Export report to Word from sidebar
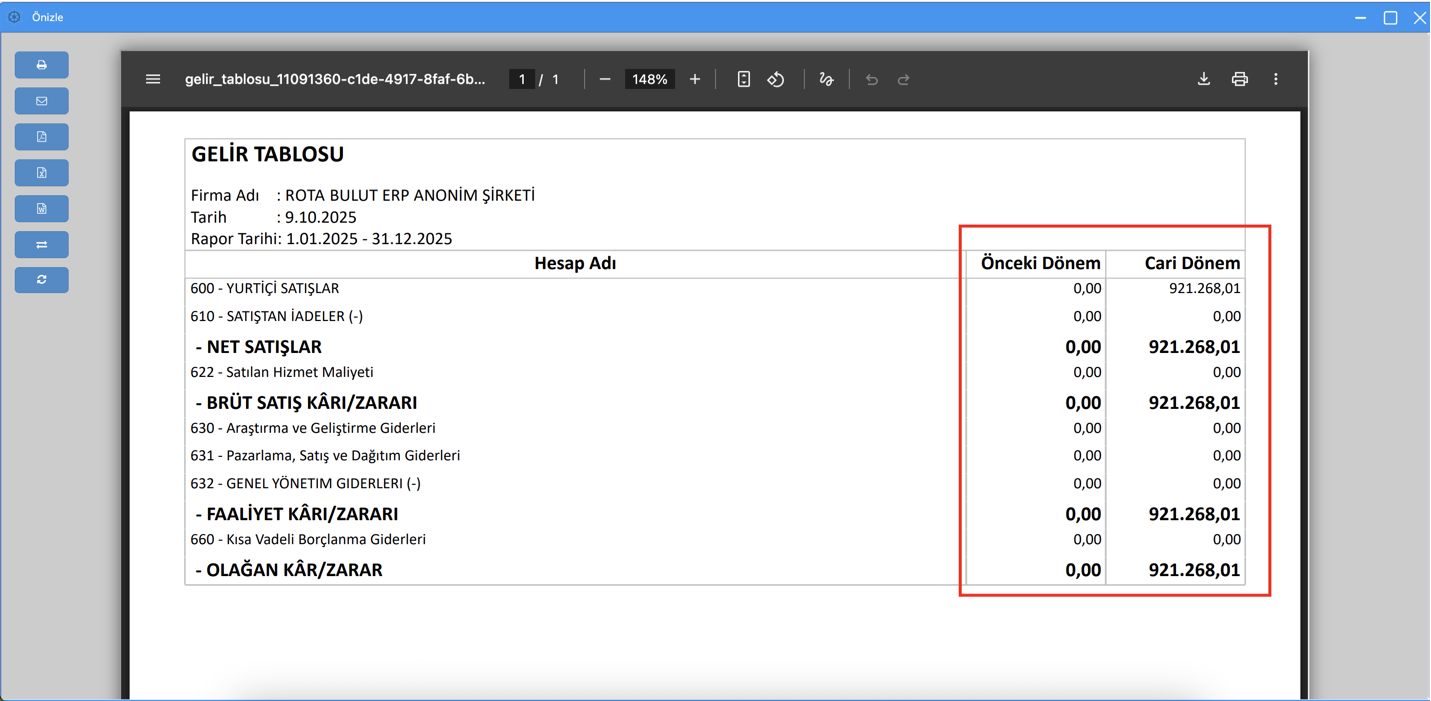Image resolution: width=1431 pixels, height=701 pixels. pos(41,209)
